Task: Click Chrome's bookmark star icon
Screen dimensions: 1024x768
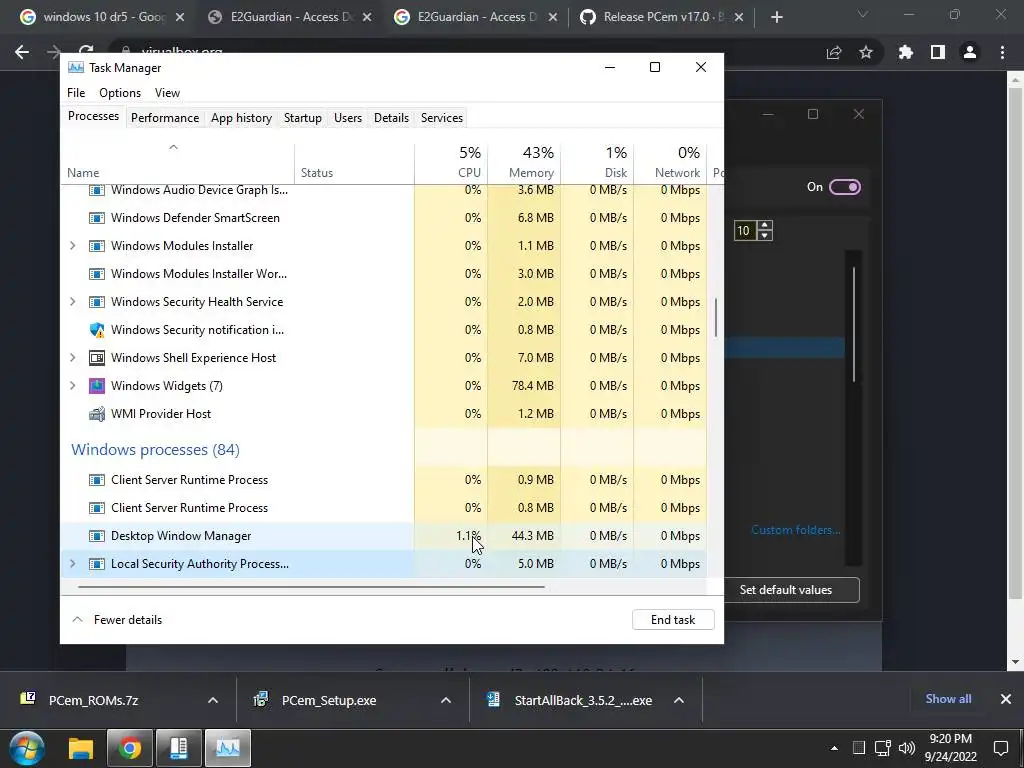Action: [866, 52]
